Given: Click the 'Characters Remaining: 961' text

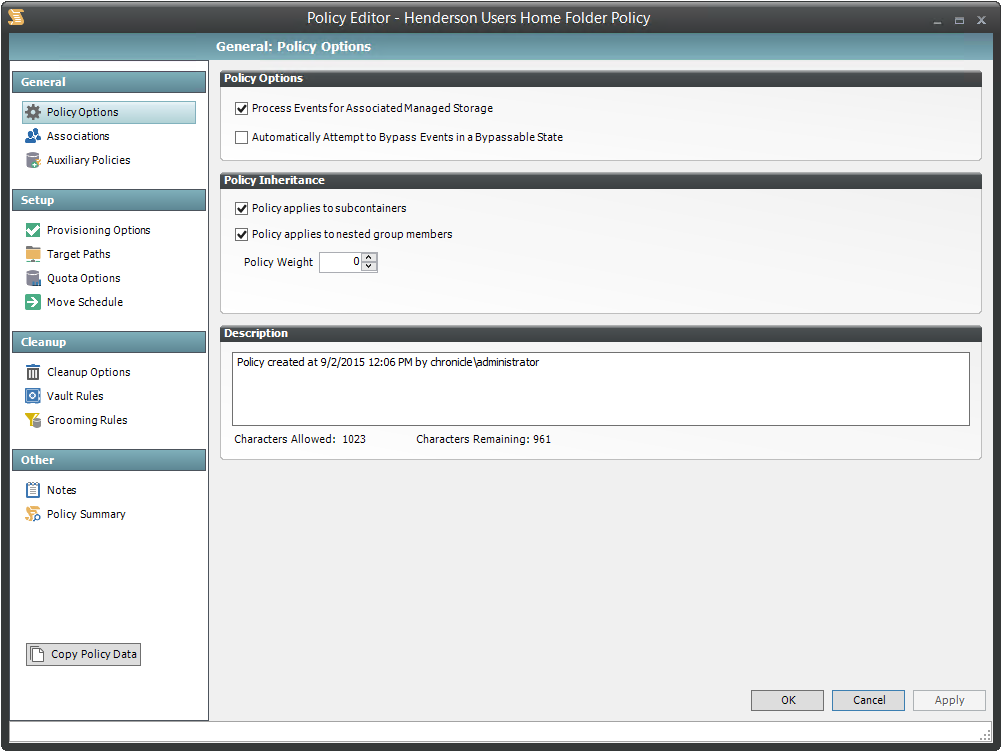Looking at the screenshot, I should [483, 439].
